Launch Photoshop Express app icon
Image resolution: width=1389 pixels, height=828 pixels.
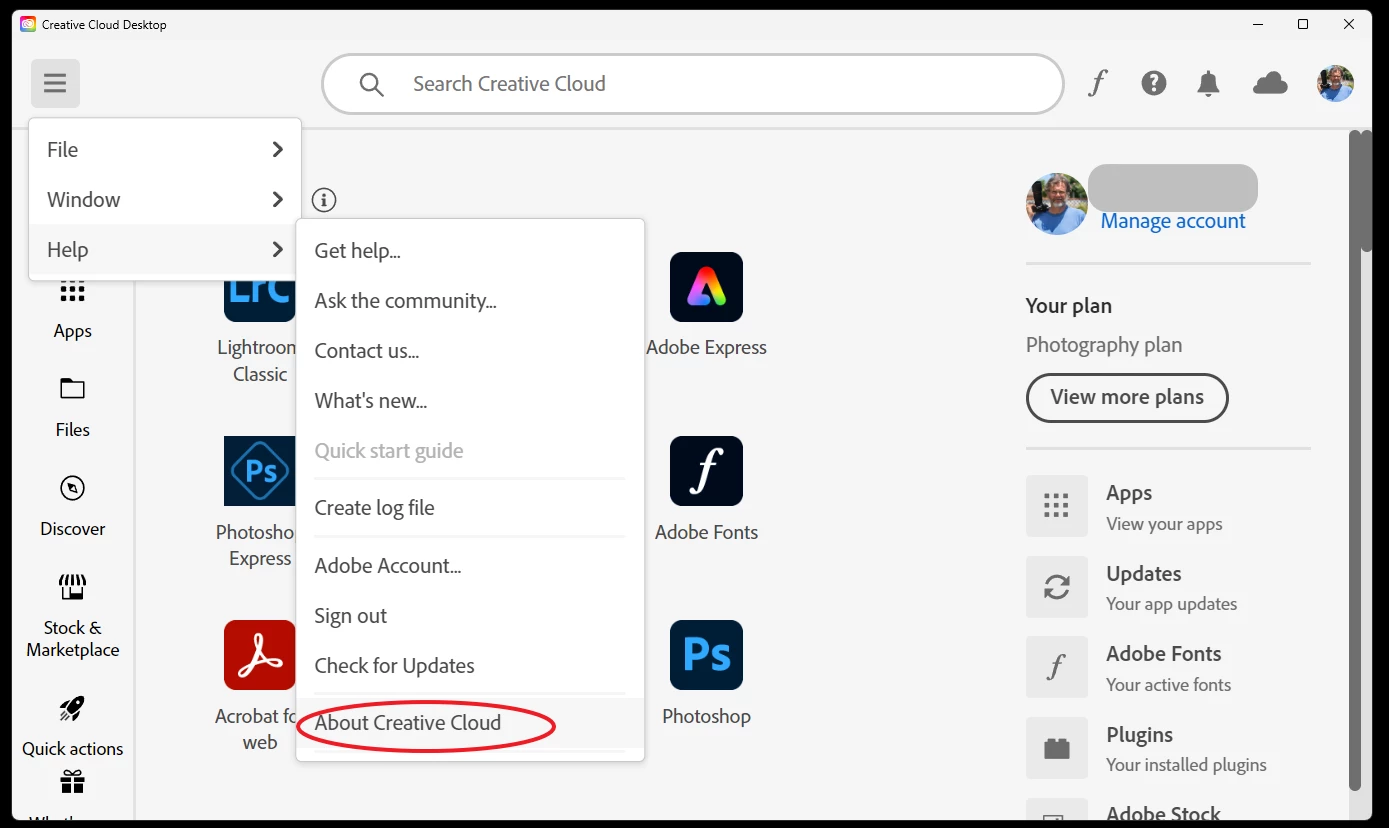[260, 471]
